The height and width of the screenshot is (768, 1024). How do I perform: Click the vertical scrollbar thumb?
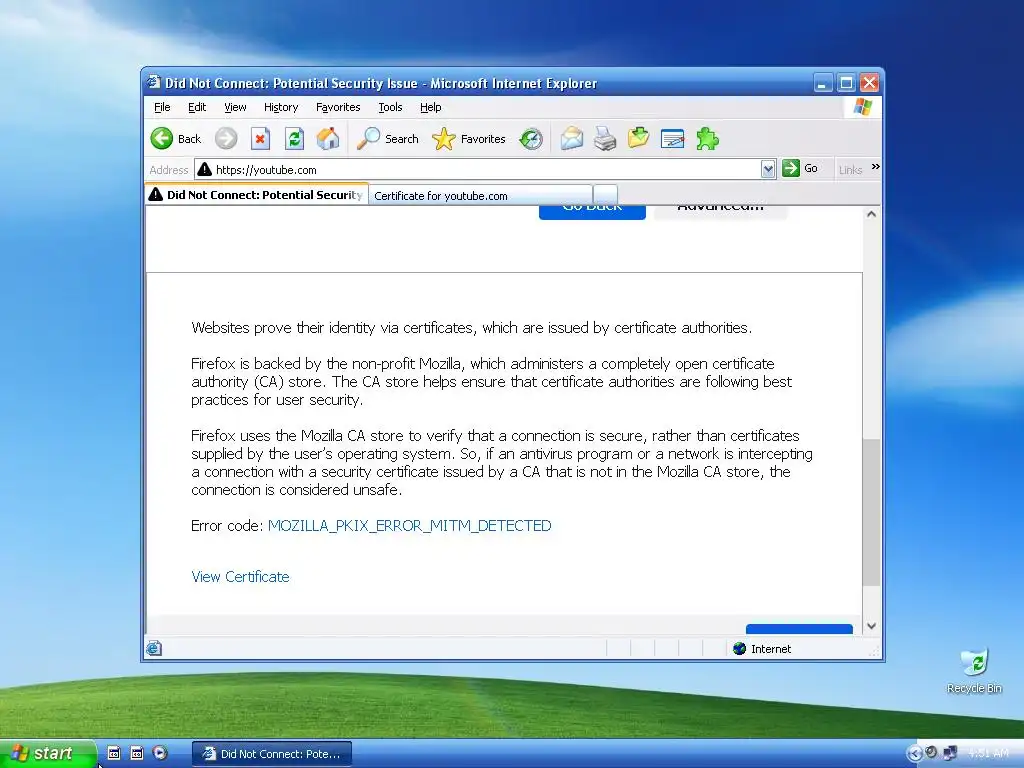click(x=871, y=513)
